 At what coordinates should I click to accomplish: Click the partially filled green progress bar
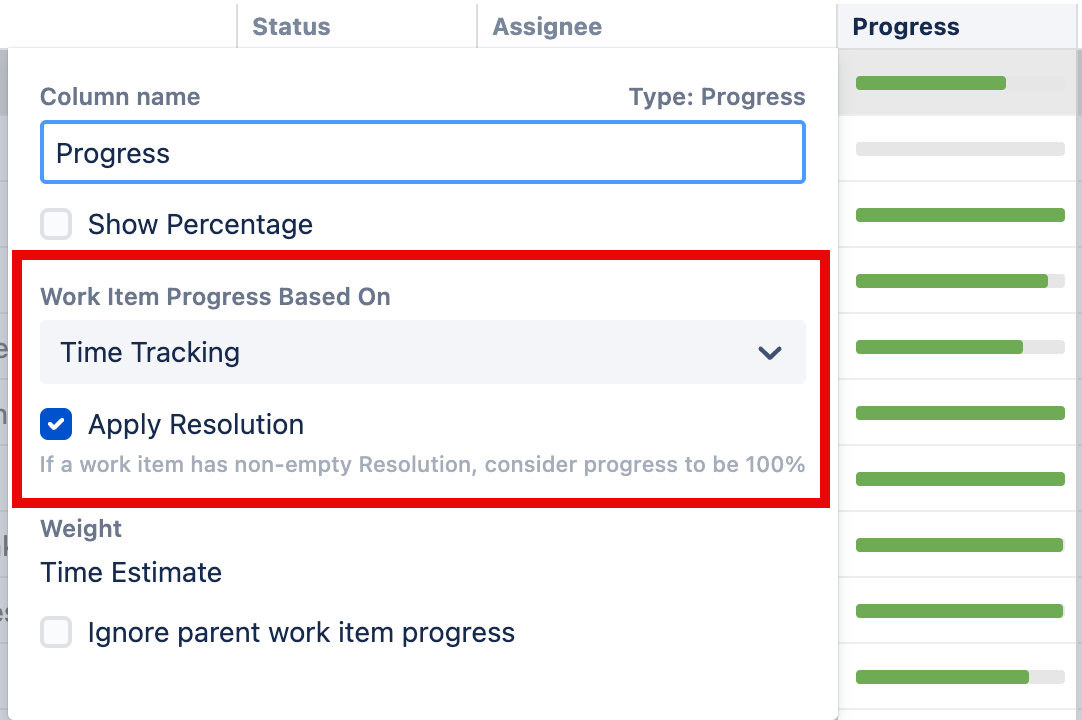tap(938, 347)
